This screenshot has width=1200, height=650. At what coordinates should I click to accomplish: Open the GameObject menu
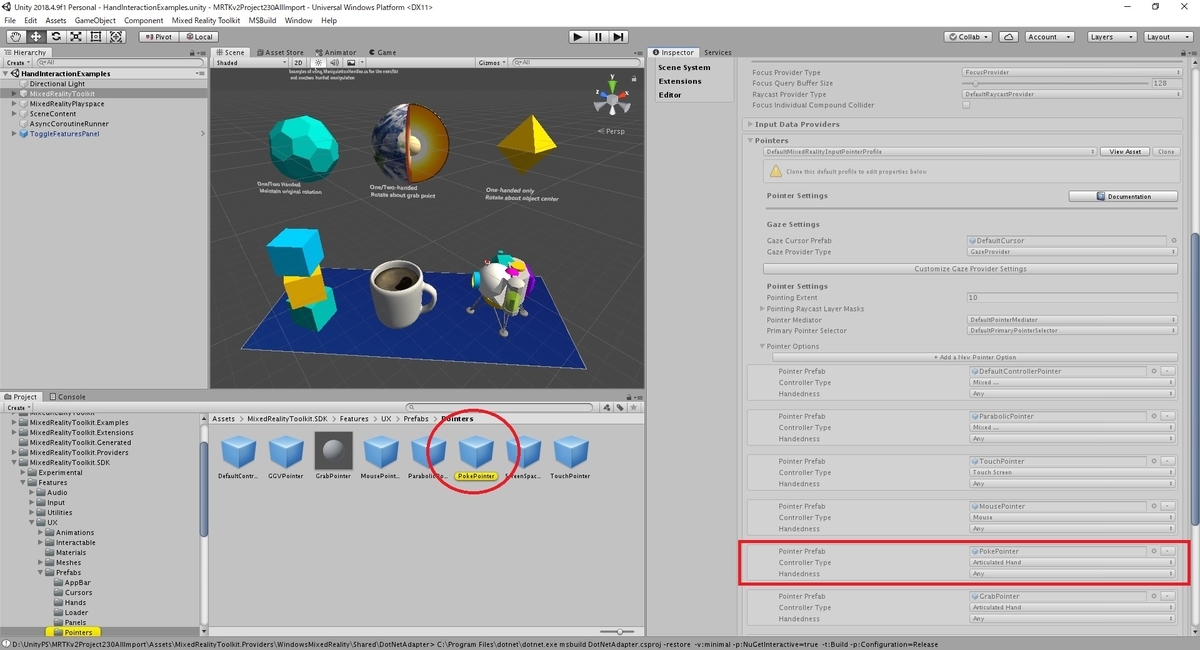(x=95, y=20)
